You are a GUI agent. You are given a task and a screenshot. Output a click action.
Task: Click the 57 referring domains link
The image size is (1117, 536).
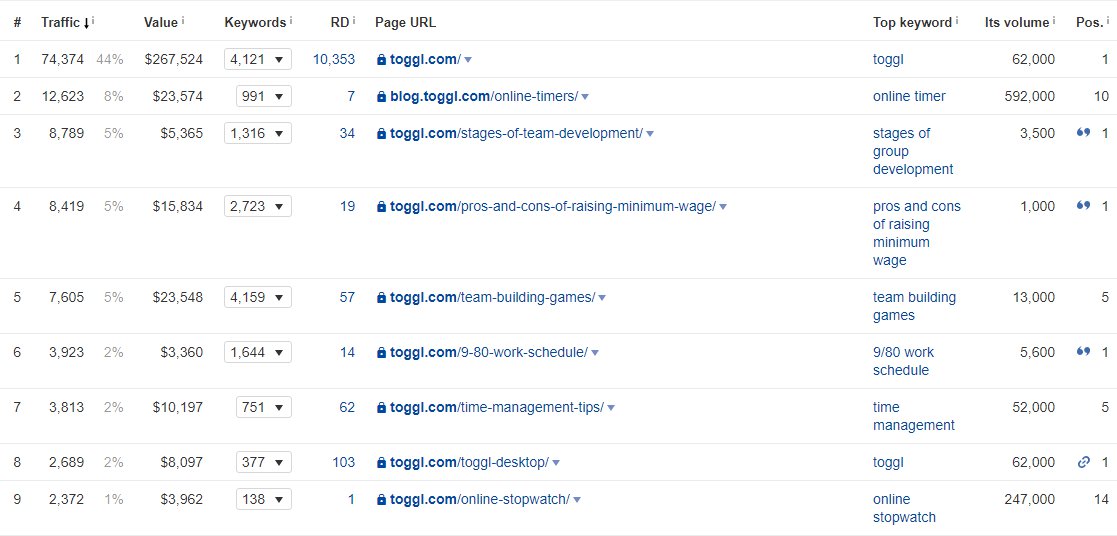[x=347, y=297]
